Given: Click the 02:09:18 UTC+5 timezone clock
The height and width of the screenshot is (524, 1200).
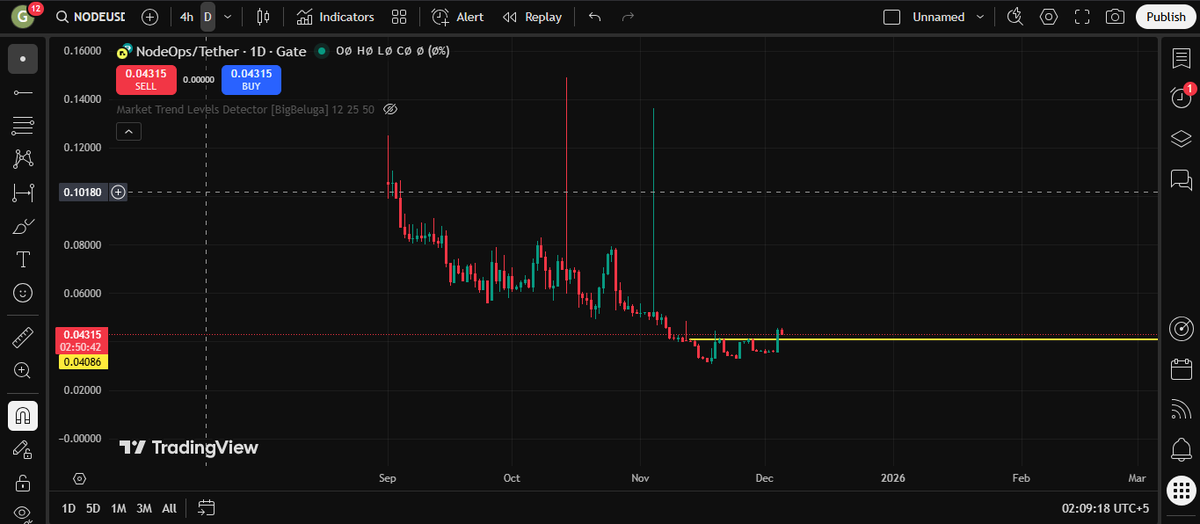Looking at the screenshot, I should pos(1105,508).
